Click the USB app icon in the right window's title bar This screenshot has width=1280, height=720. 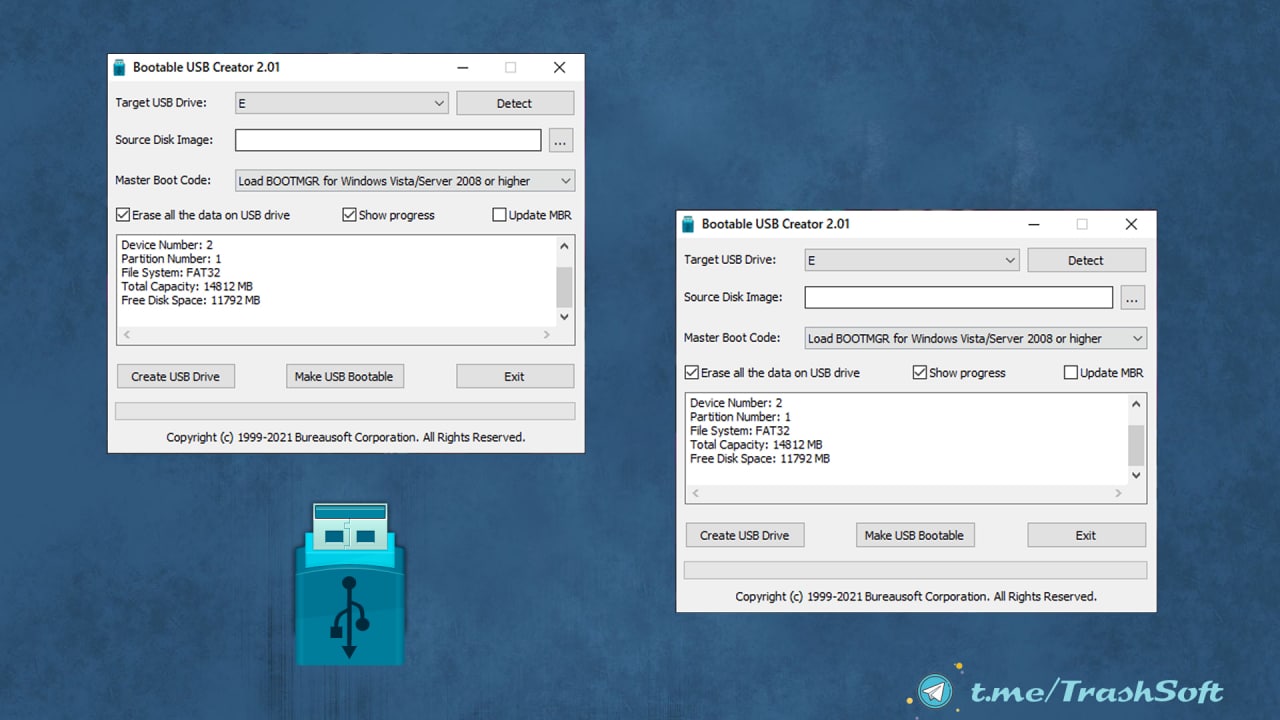[689, 224]
